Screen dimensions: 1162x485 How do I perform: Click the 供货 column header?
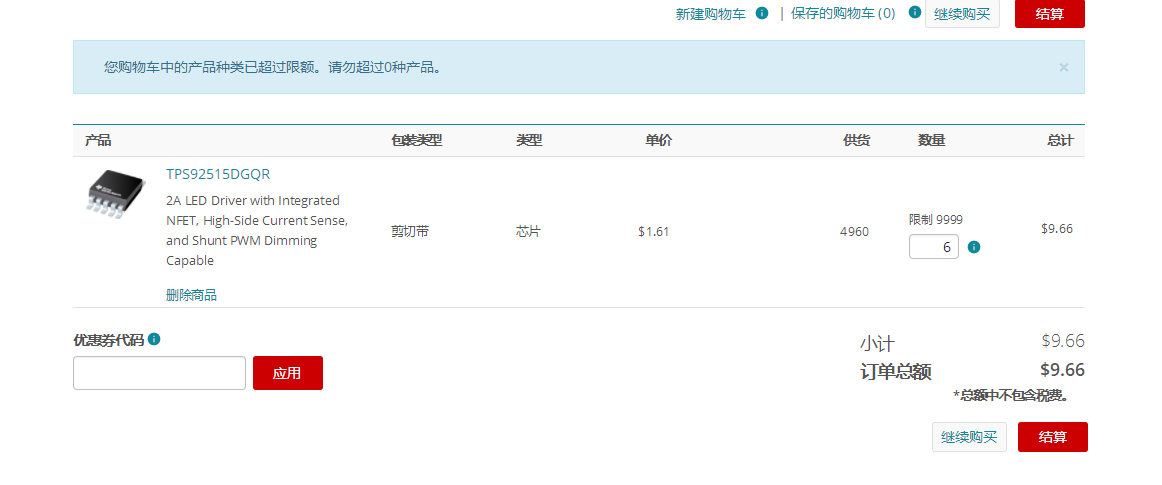click(857, 140)
